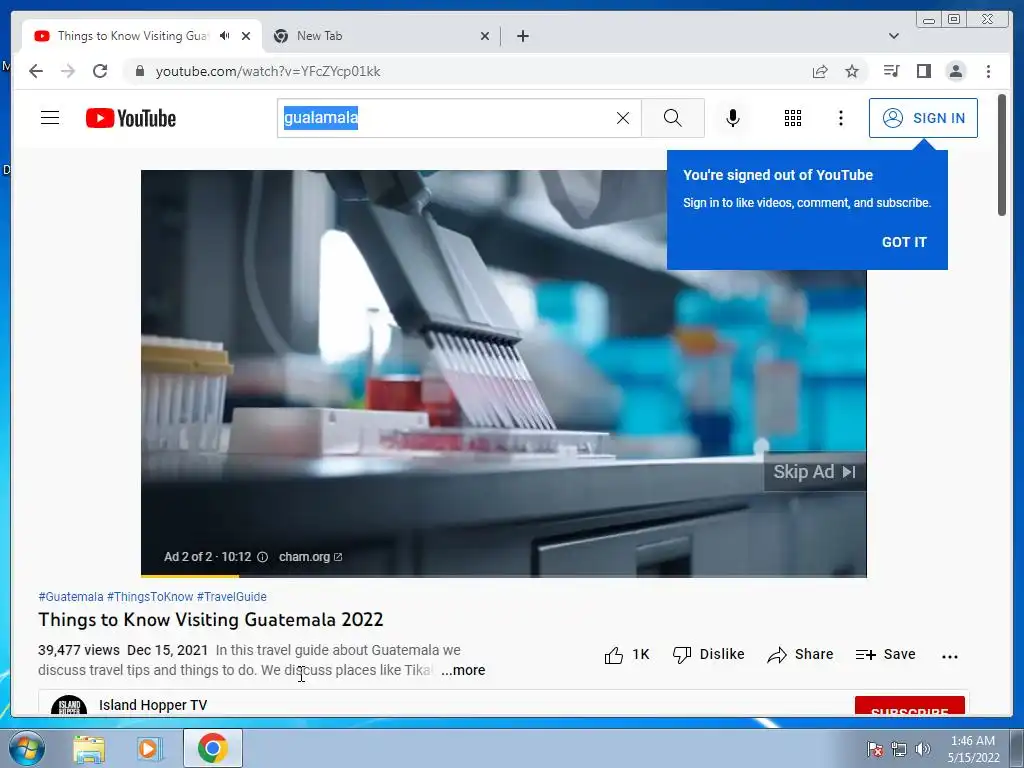
Task: Click the ad progress bar
Action: [x=504, y=575]
